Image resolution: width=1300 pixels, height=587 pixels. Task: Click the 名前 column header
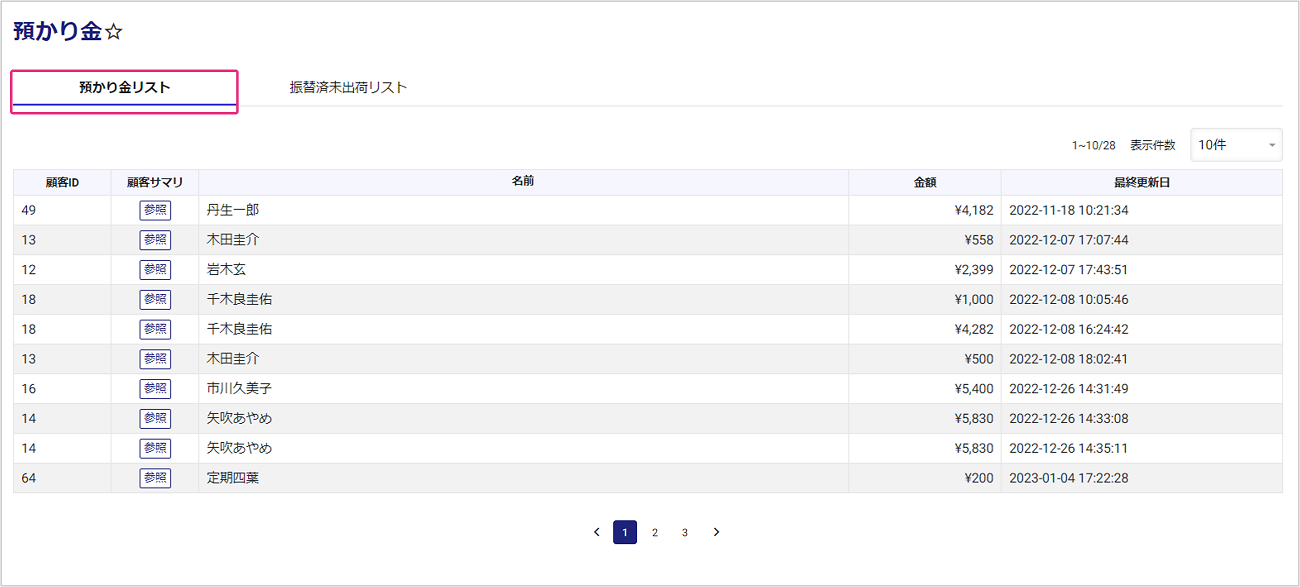523,182
